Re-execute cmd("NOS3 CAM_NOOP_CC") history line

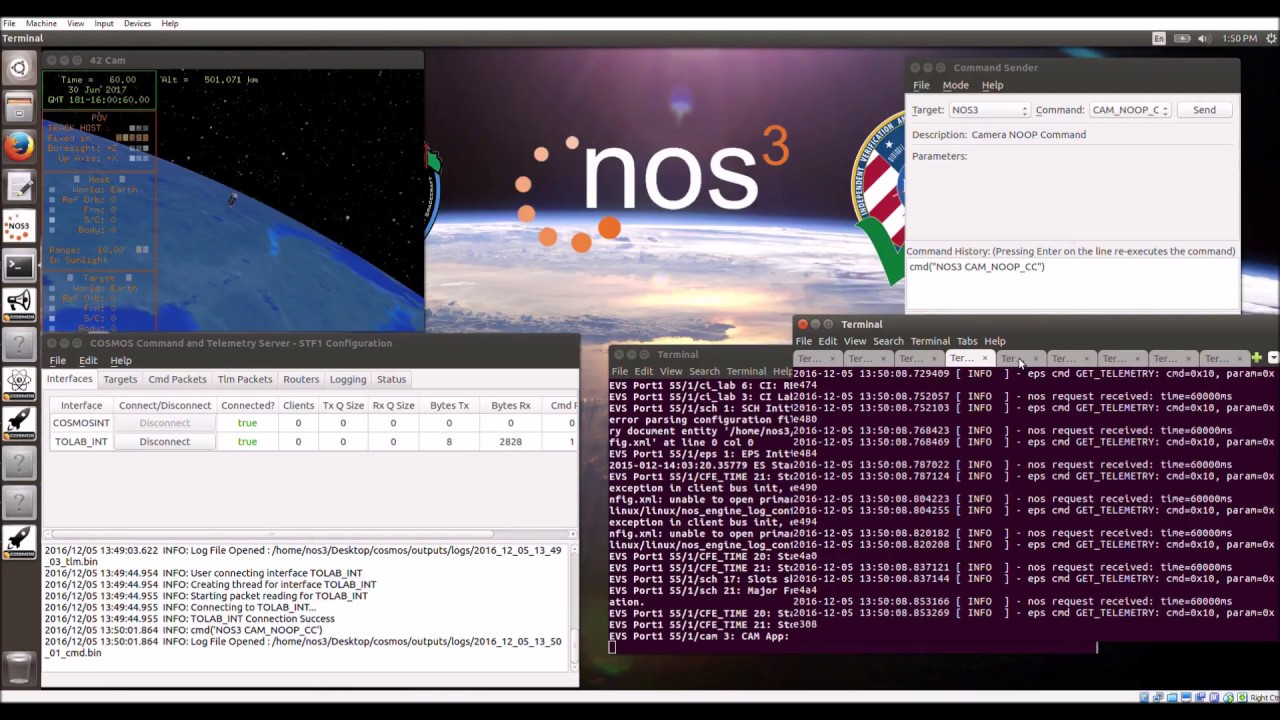point(976,267)
